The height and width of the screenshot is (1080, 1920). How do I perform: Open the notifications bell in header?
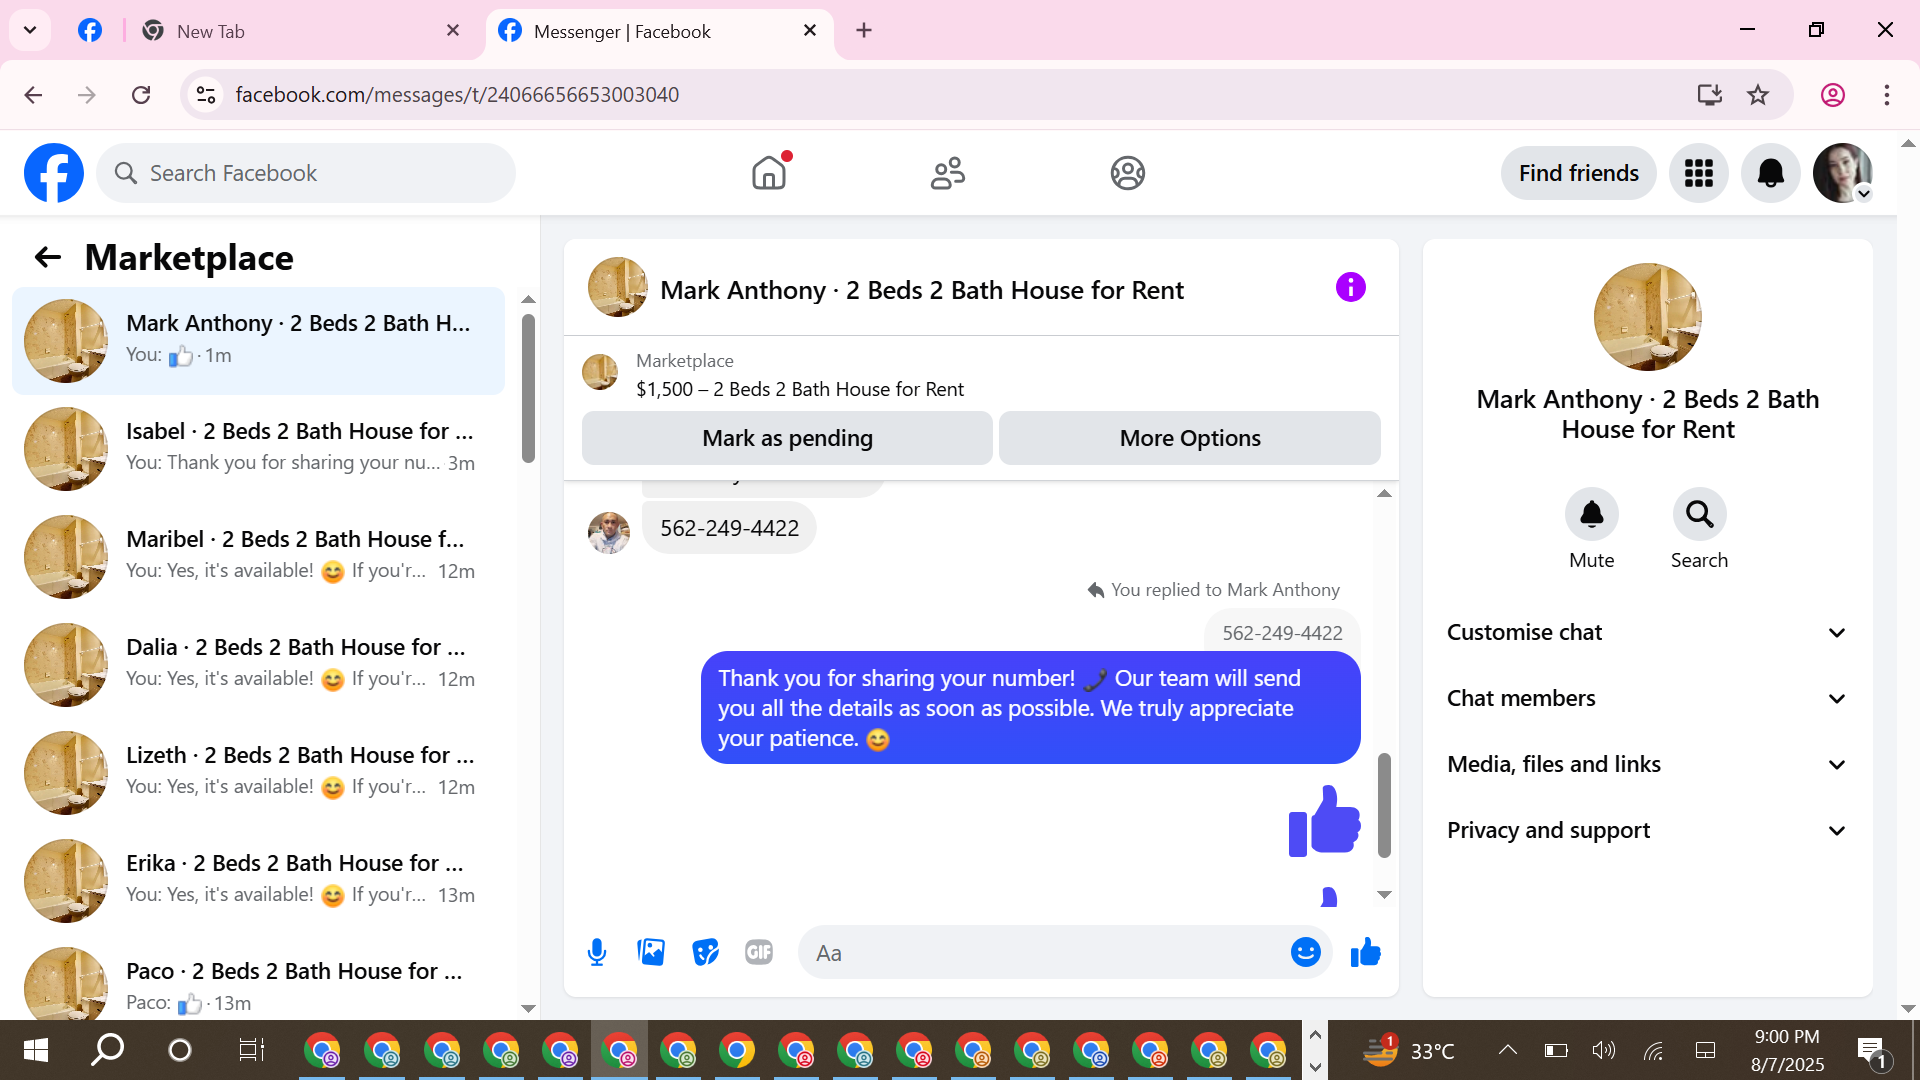(1771, 173)
